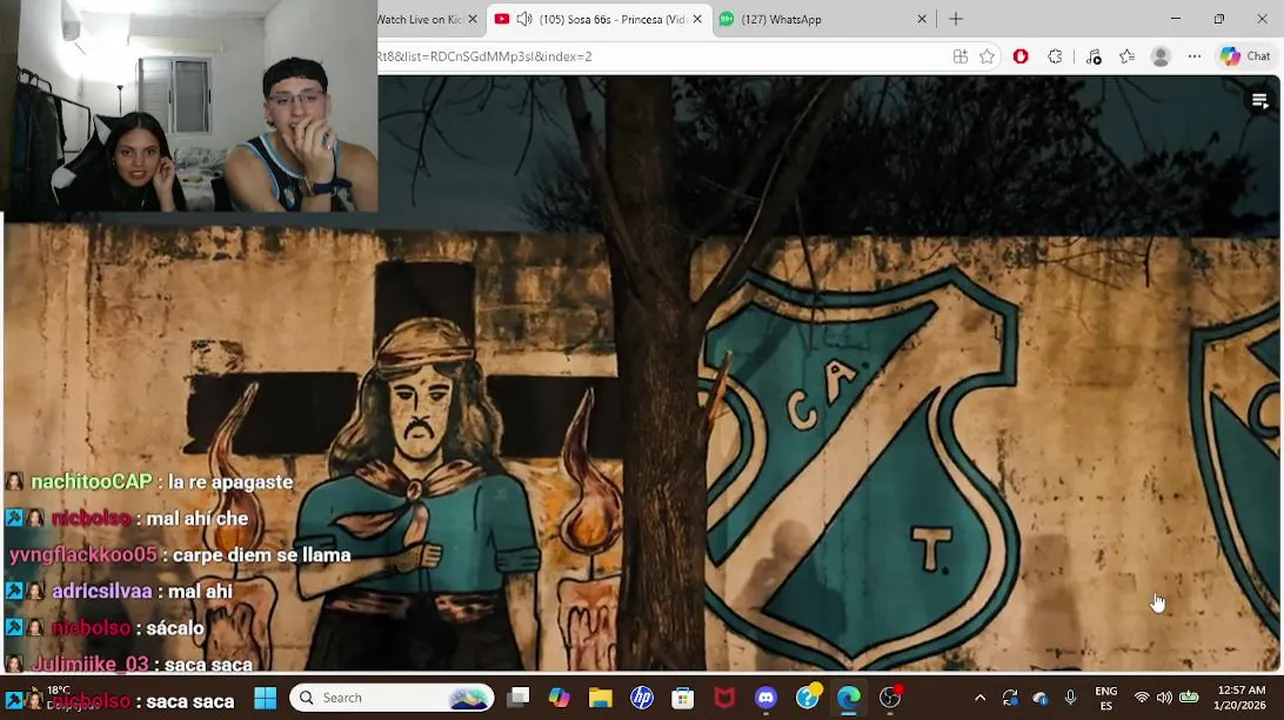Click the taskbar Search box

[392, 698]
